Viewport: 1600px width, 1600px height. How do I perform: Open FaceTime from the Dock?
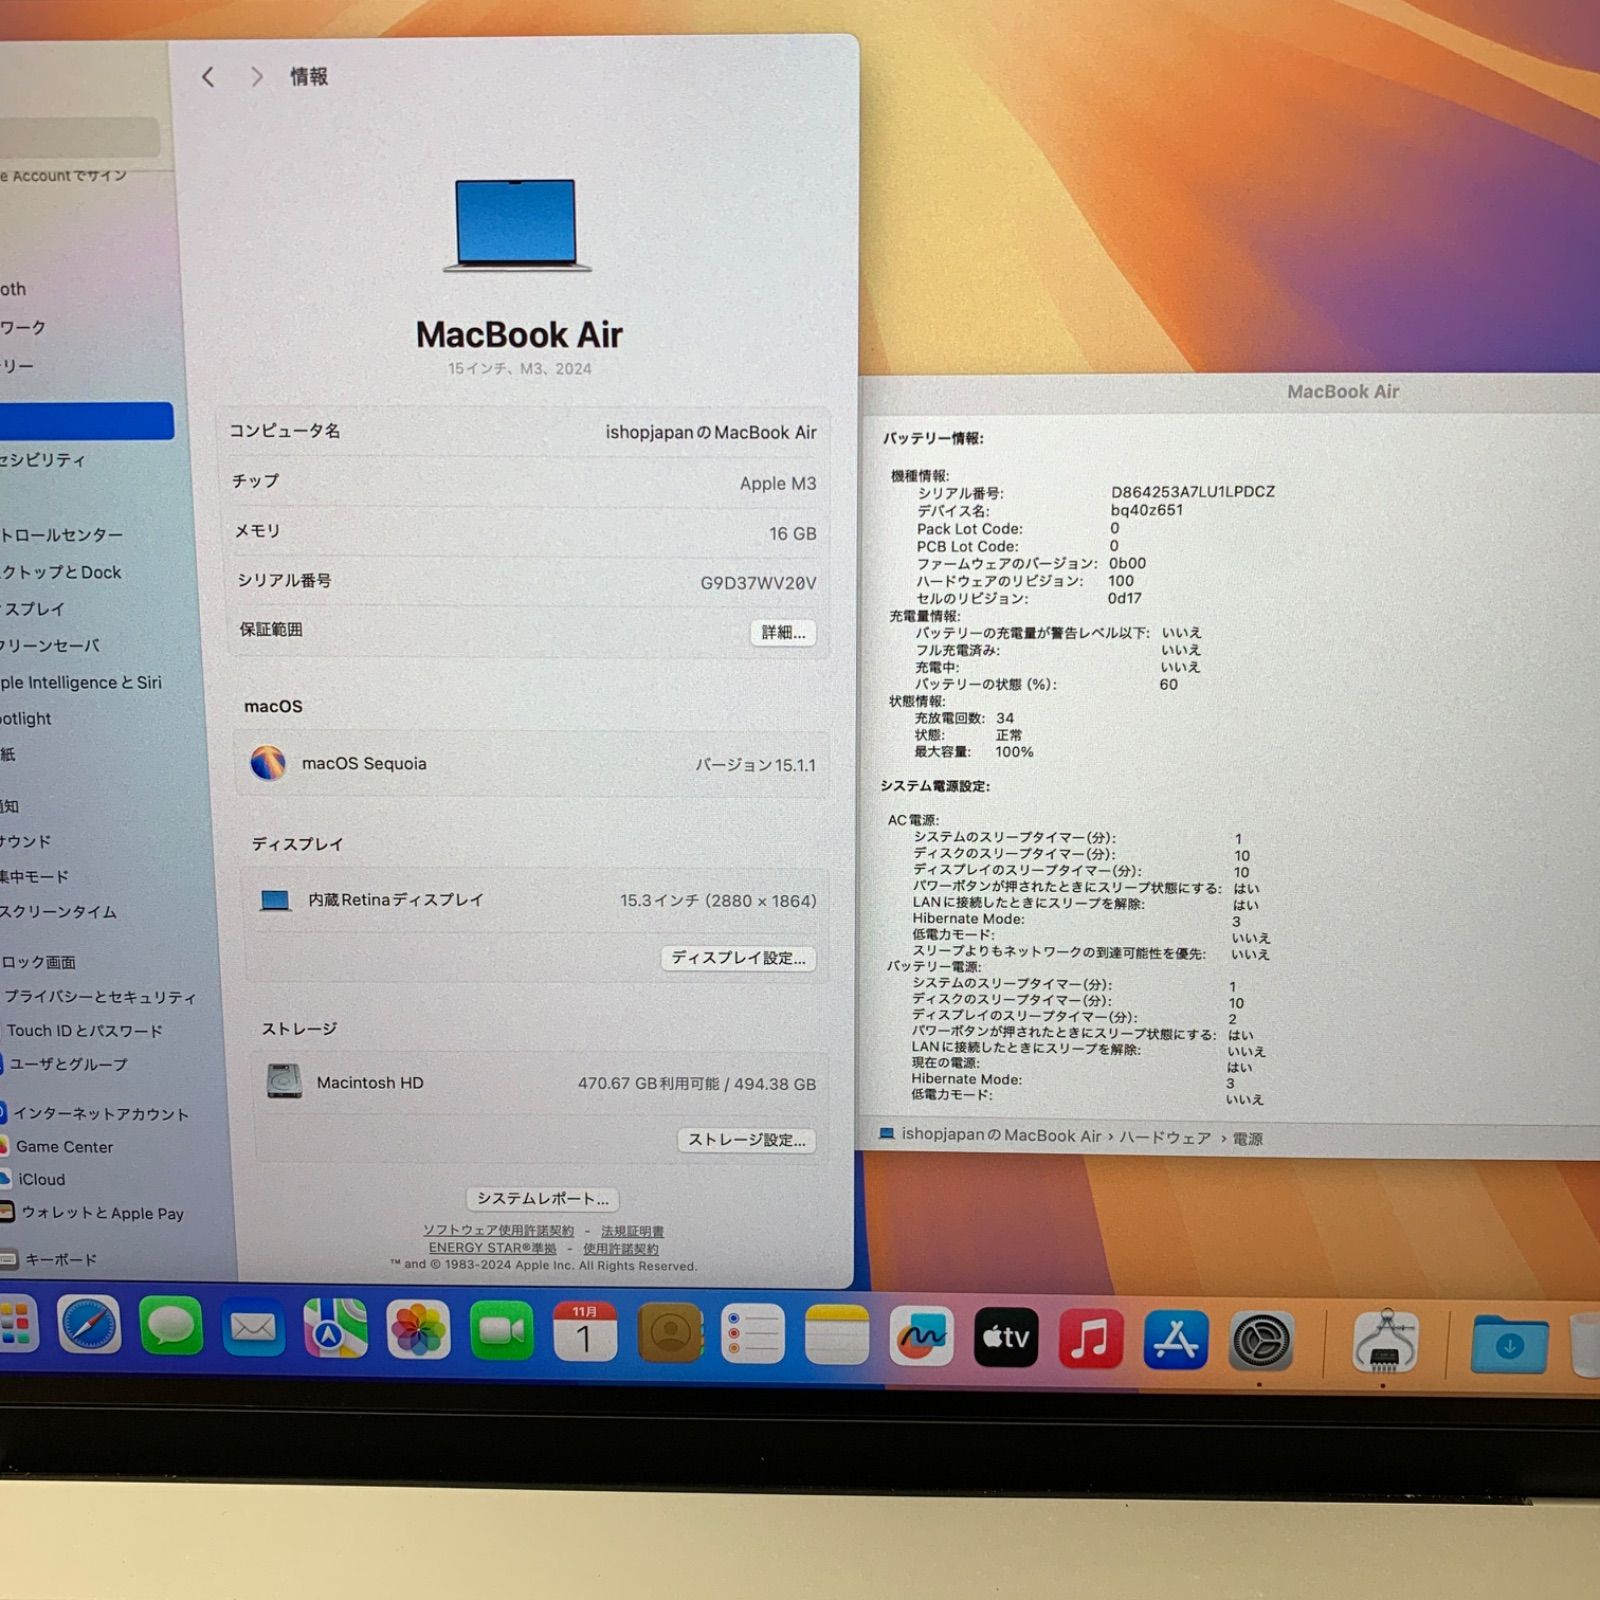(501, 1331)
